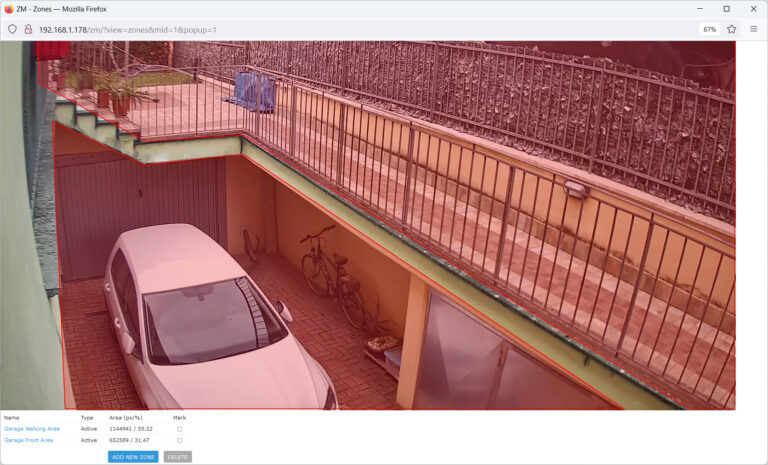The width and height of the screenshot is (768, 465).
Task: Click the Firefox logo in title bar
Action: point(9,8)
